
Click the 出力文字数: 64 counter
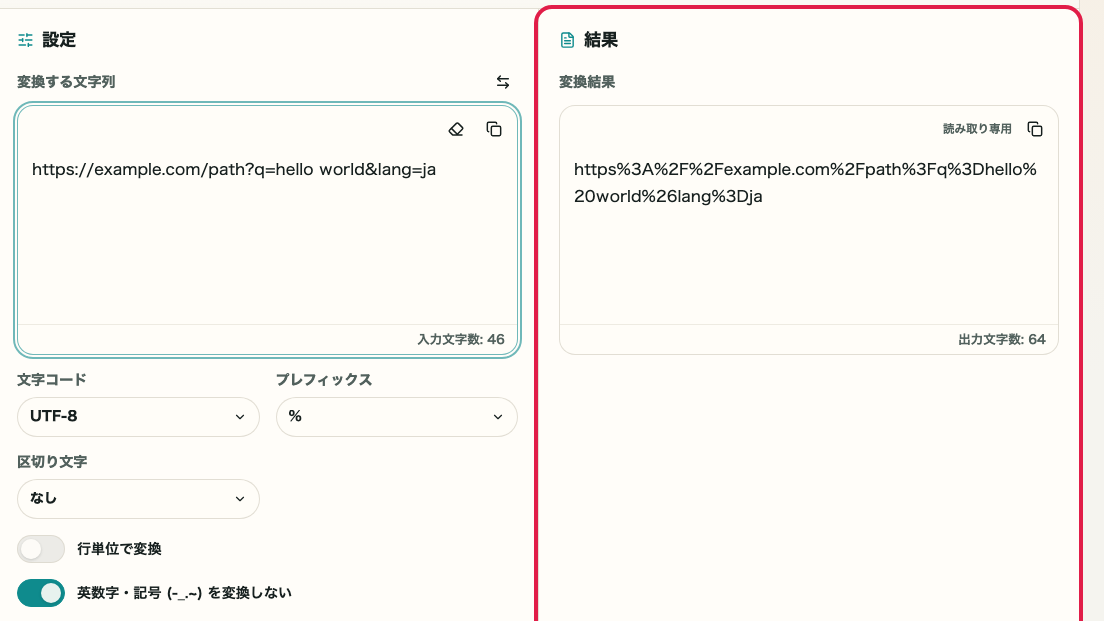coord(1002,339)
